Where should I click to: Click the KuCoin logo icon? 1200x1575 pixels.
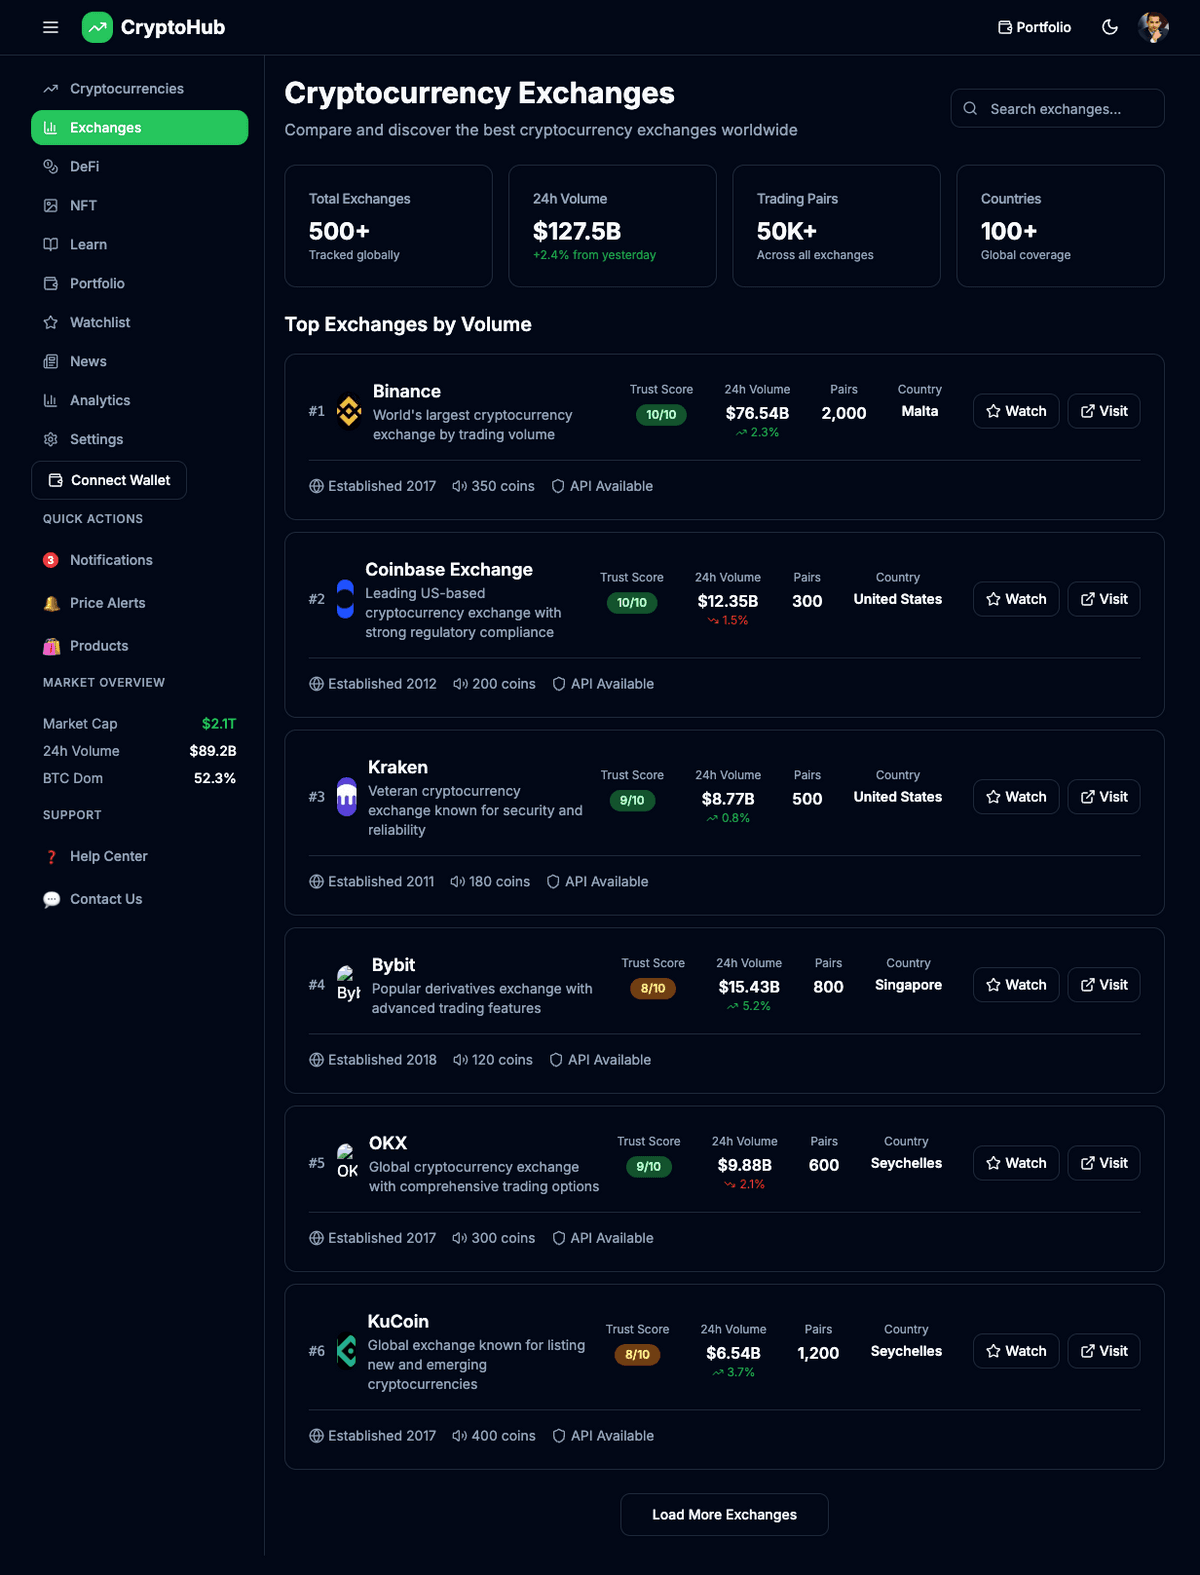click(x=347, y=1351)
